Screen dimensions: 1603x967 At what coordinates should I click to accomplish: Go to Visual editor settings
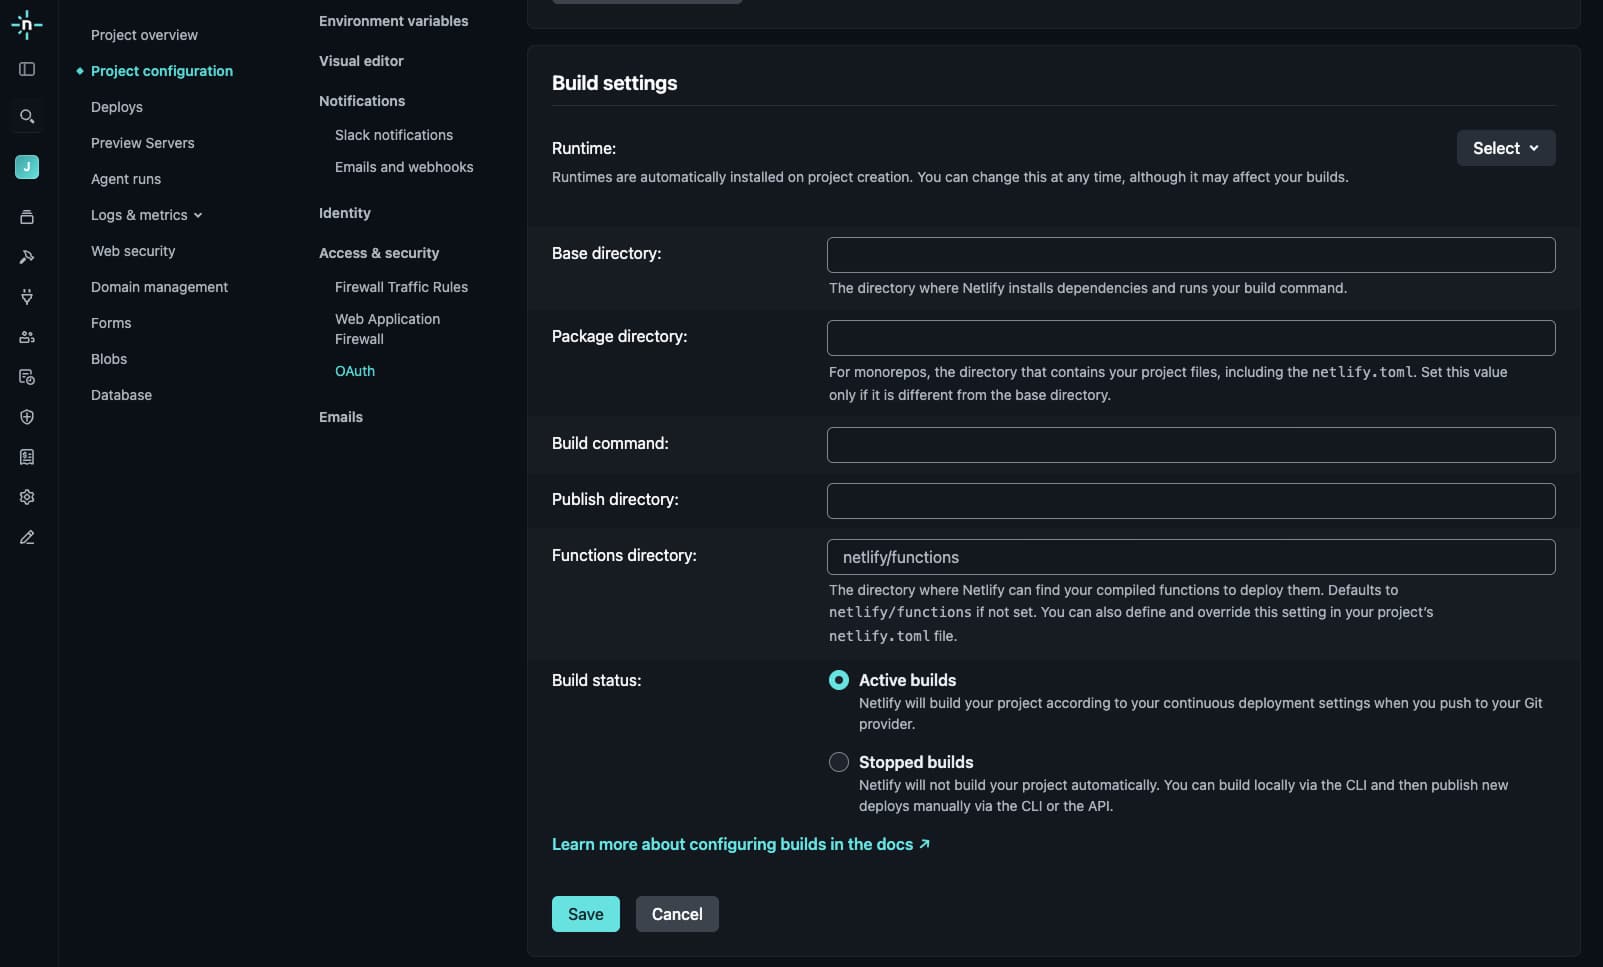(x=361, y=61)
